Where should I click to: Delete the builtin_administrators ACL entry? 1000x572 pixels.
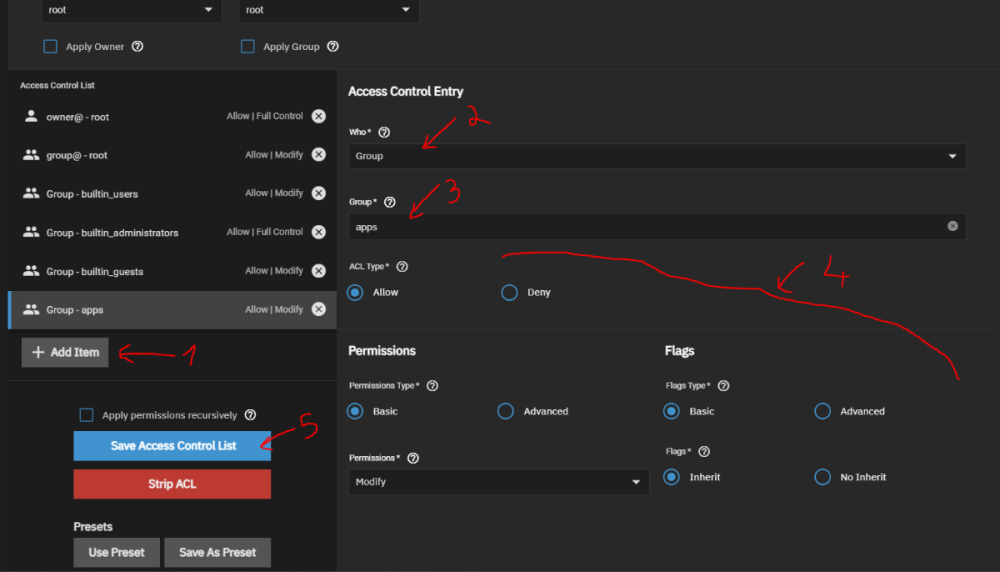click(x=318, y=232)
